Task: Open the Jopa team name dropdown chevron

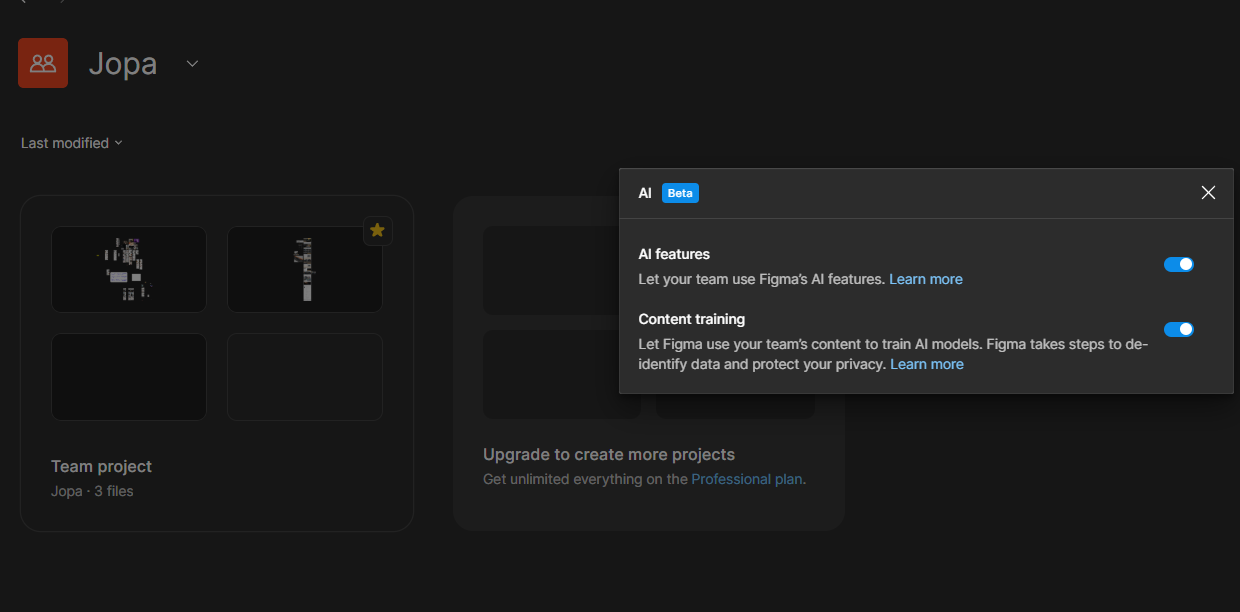Action: click(x=193, y=64)
